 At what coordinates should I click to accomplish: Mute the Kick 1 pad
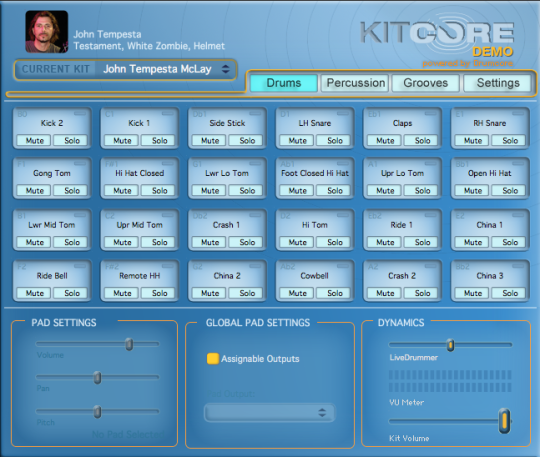click(x=122, y=141)
